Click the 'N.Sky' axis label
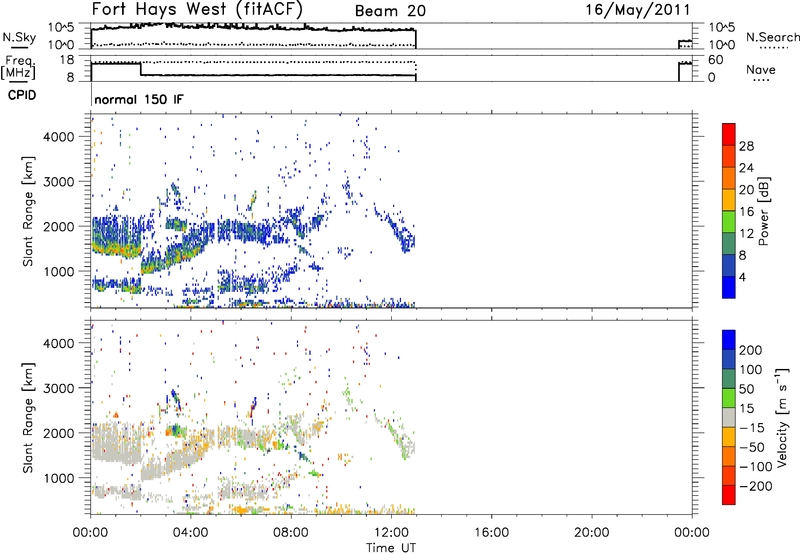 pos(19,37)
